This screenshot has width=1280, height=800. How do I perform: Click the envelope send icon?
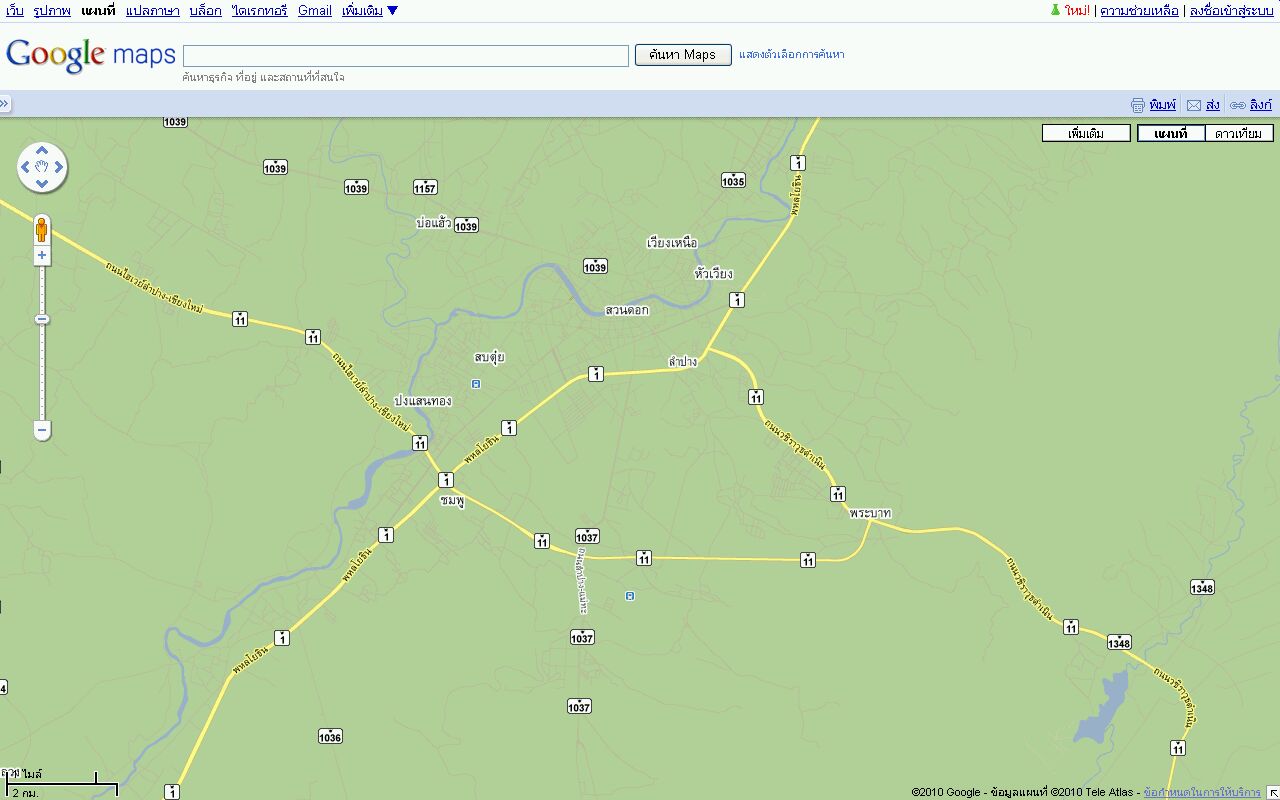(1193, 105)
